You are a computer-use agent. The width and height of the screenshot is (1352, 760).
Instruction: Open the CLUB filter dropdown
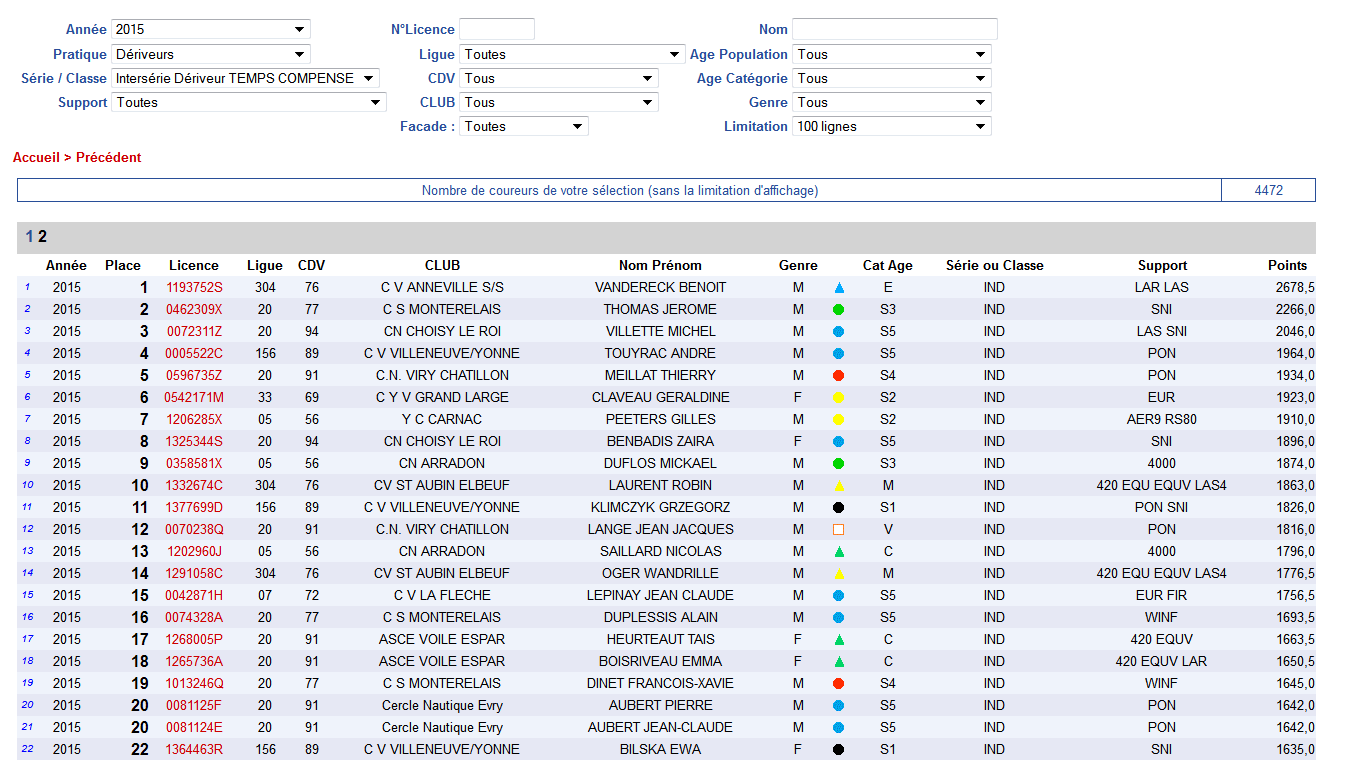[558, 102]
